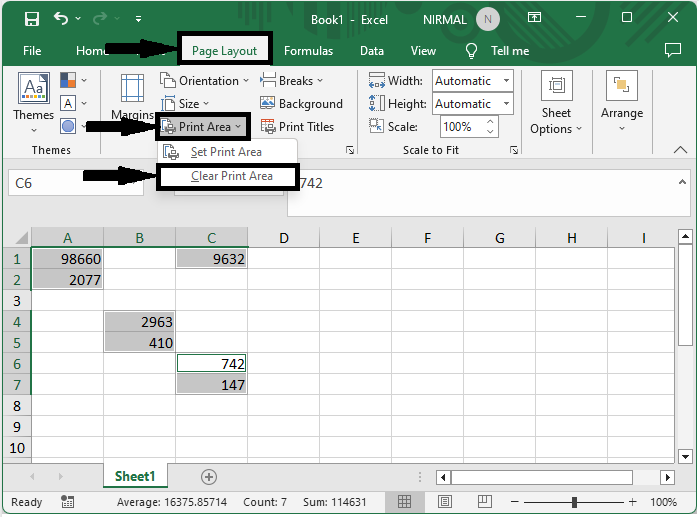Image resolution: width=699 pixels, height=517 pixels.
Task: Open theme Effects dropdown
Action: 74,127
